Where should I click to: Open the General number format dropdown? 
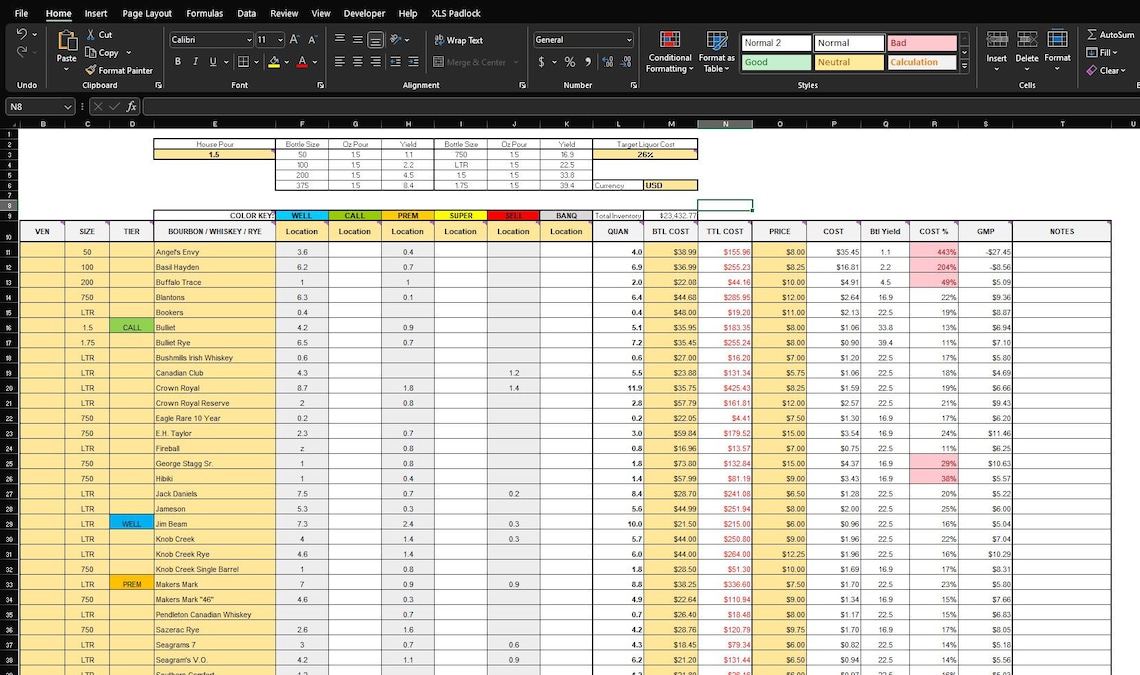coord(628,40)
